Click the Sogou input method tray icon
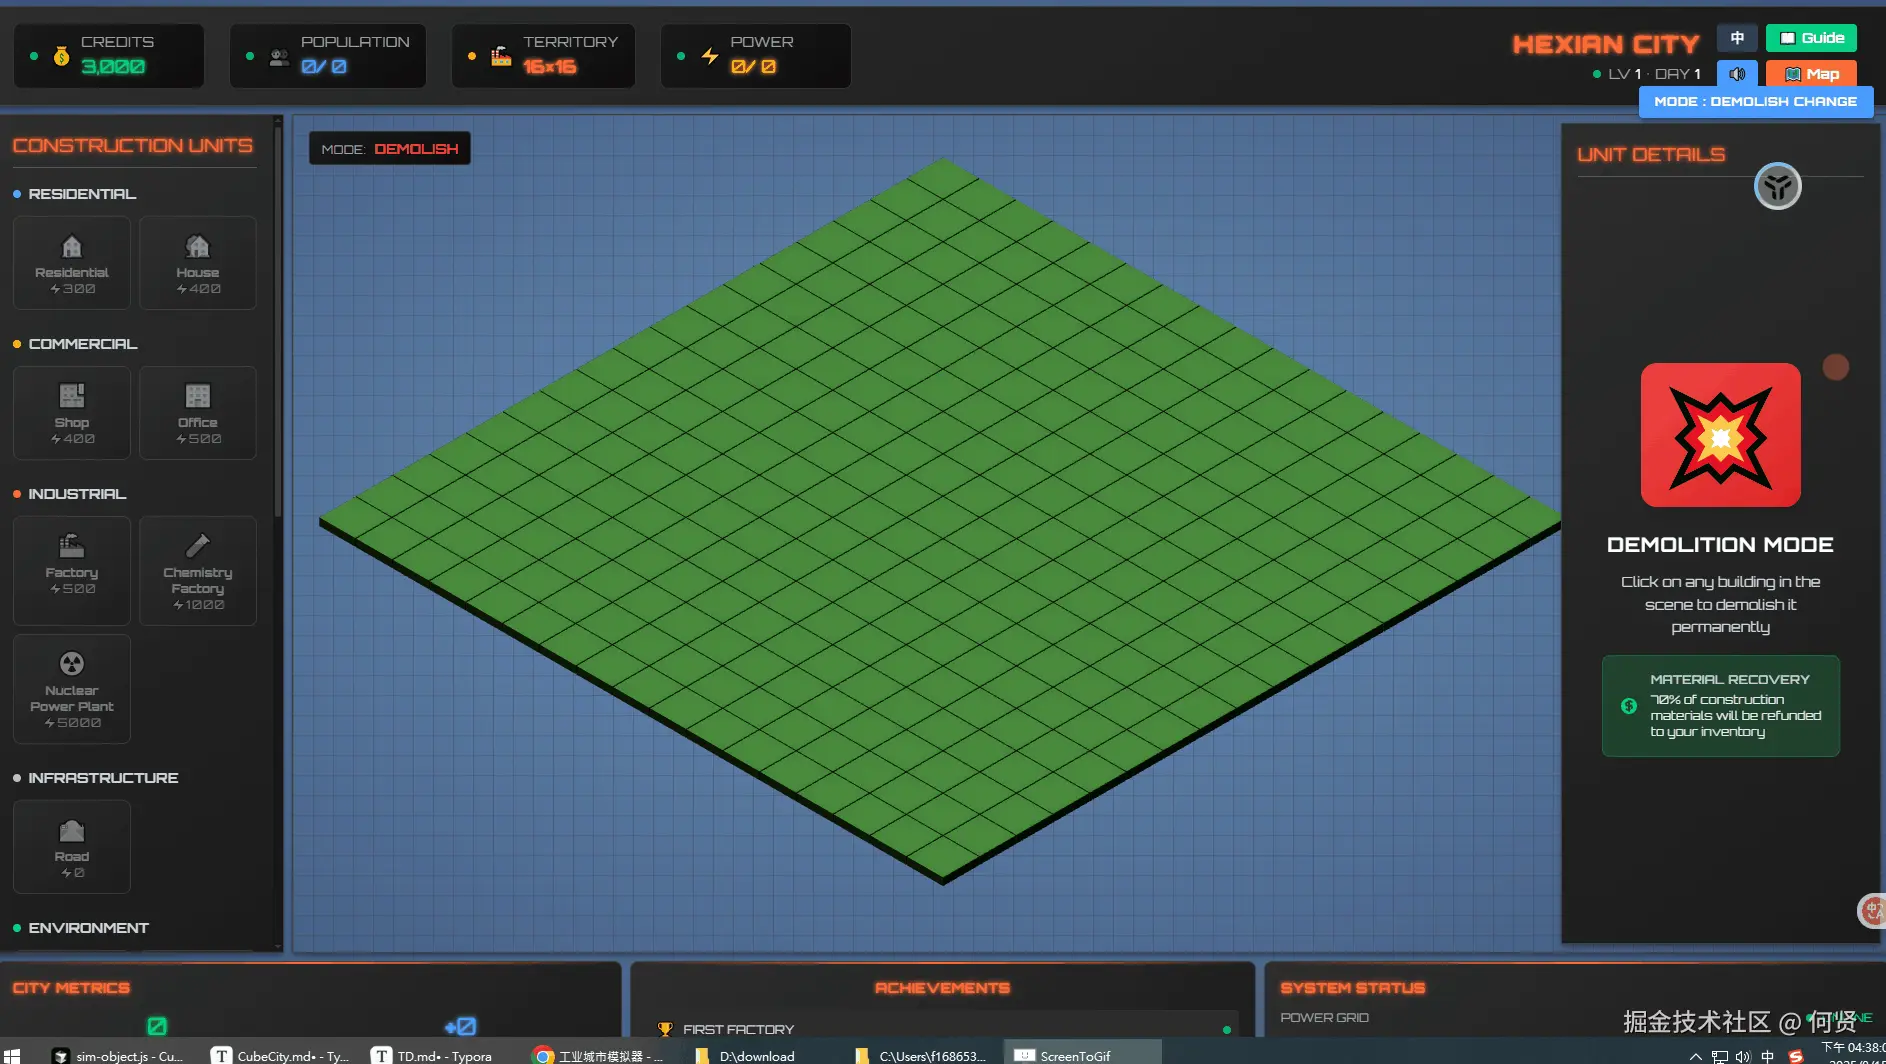1886x1064 pixels. click(1796, 1056)
